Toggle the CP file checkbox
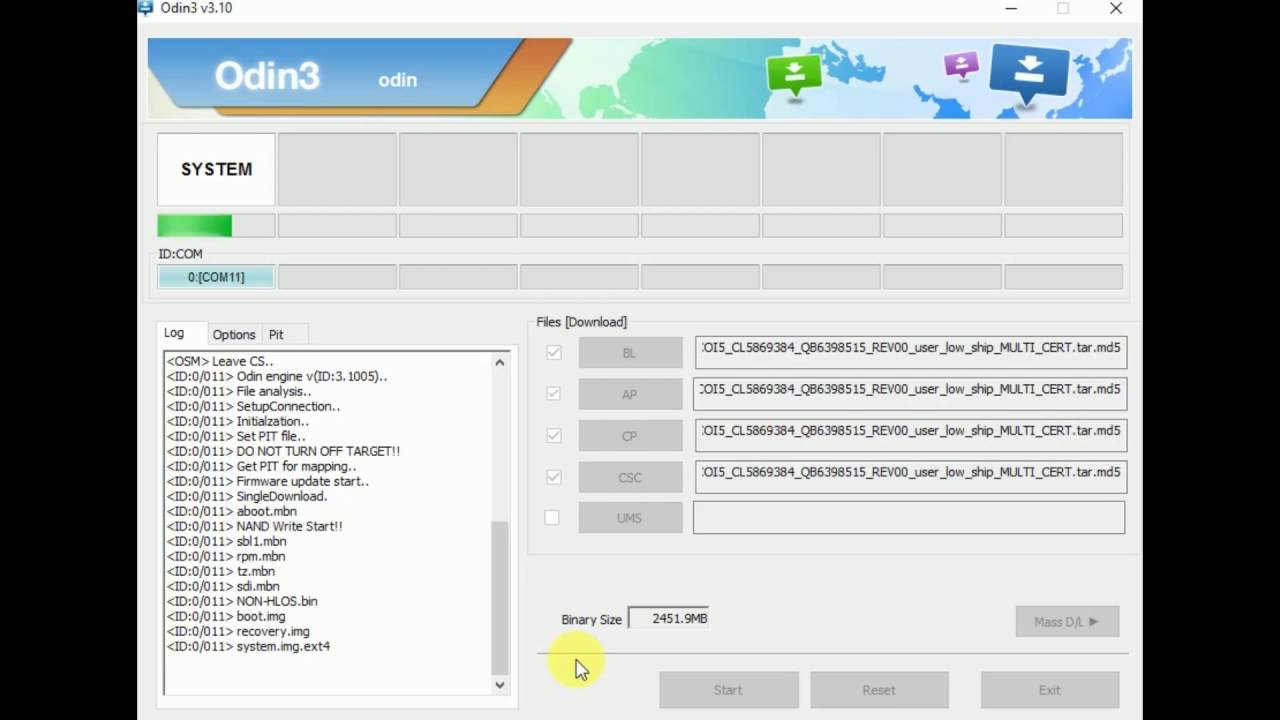1280x720 pixels. (553, 436)
